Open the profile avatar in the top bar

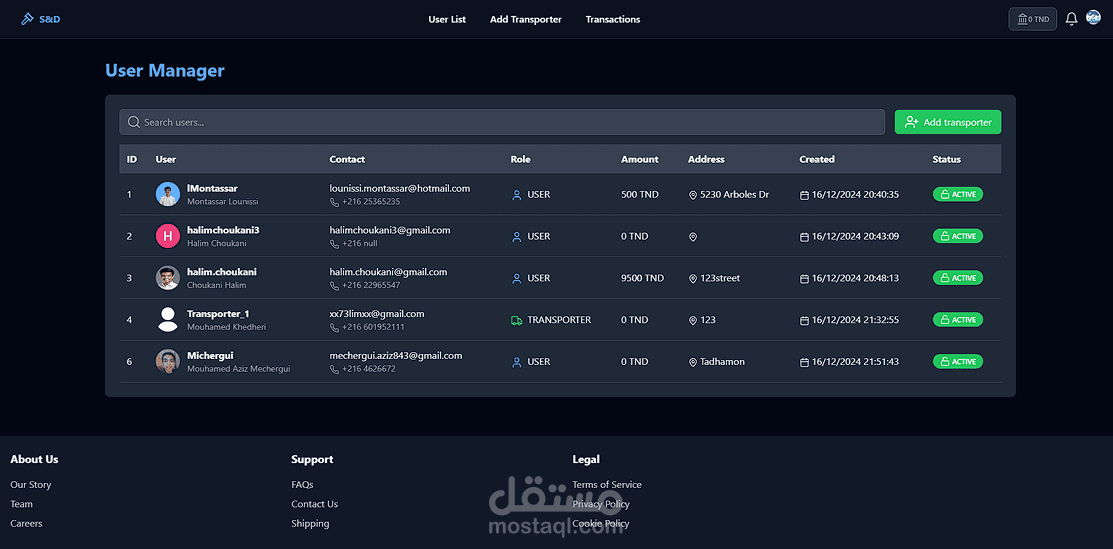pos(1093,18)
